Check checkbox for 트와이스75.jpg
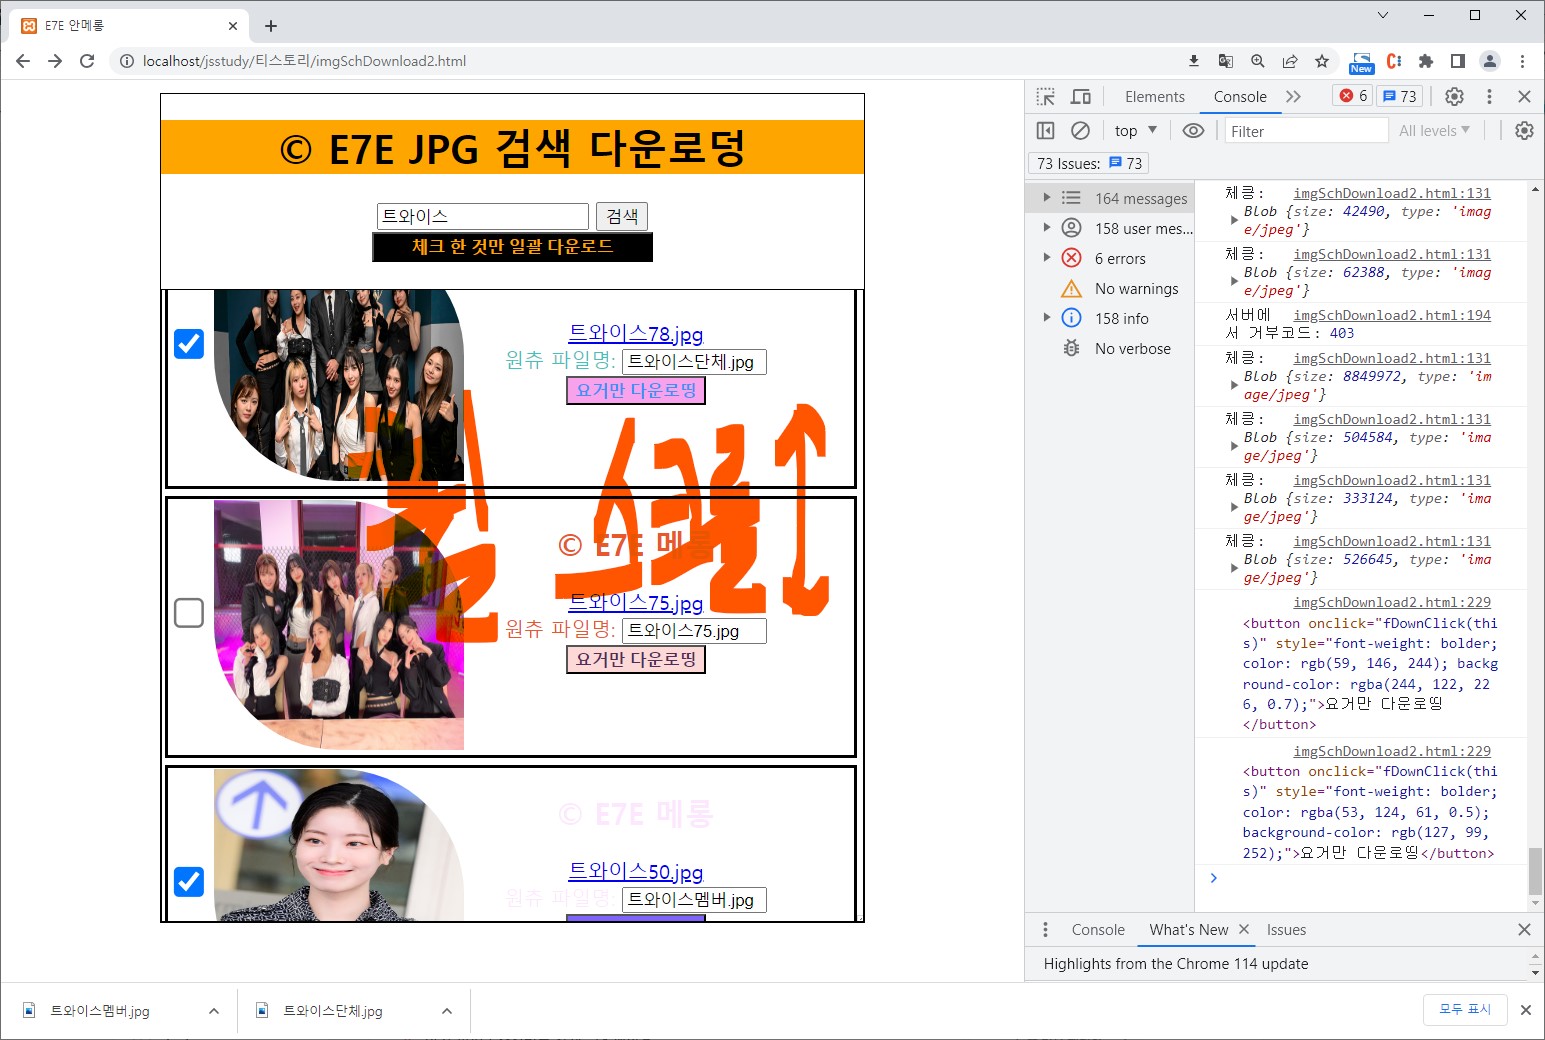 click(189, 613)
